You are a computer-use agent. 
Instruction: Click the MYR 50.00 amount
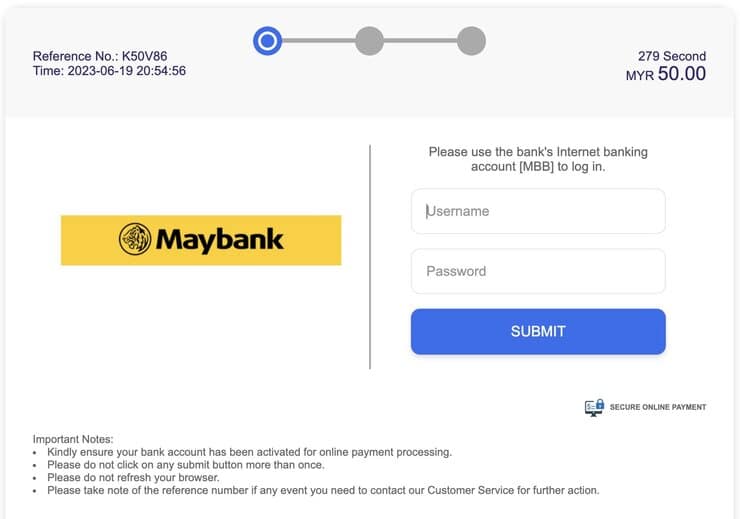(666, 74)
